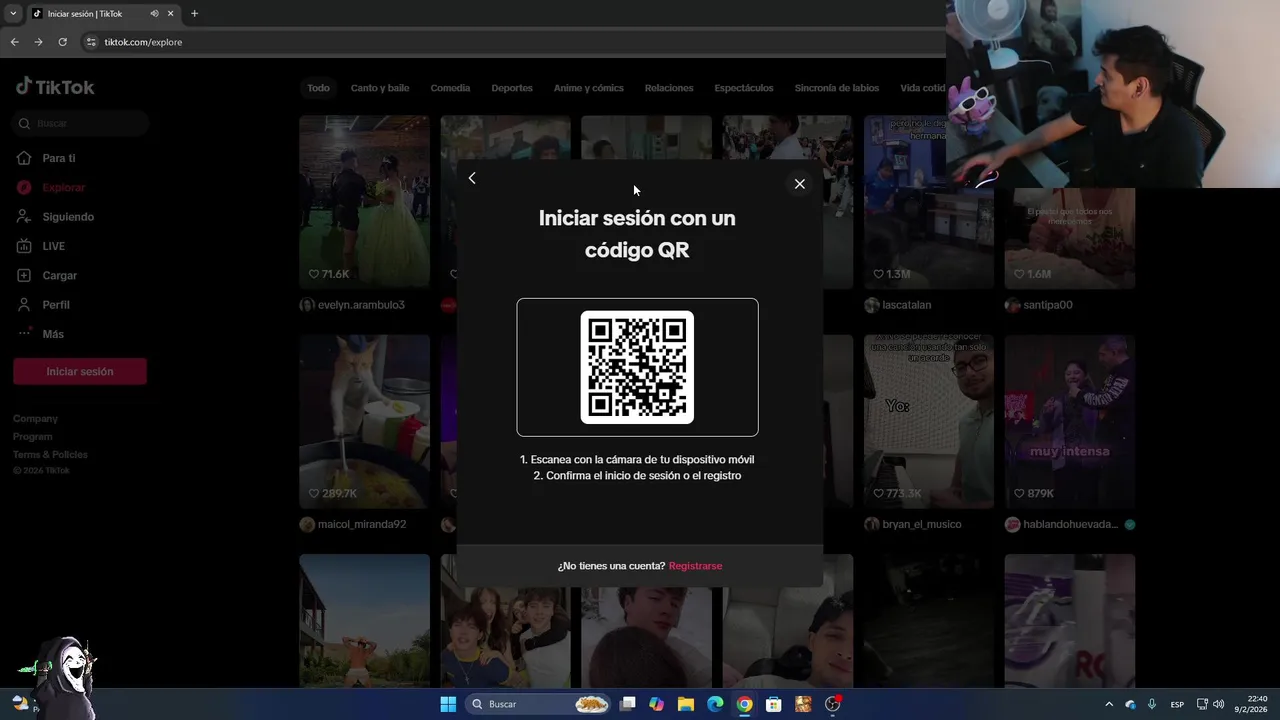Close the QR login dialog
This screenshot has width=1280, height=720.
click(x=799, y=184)
